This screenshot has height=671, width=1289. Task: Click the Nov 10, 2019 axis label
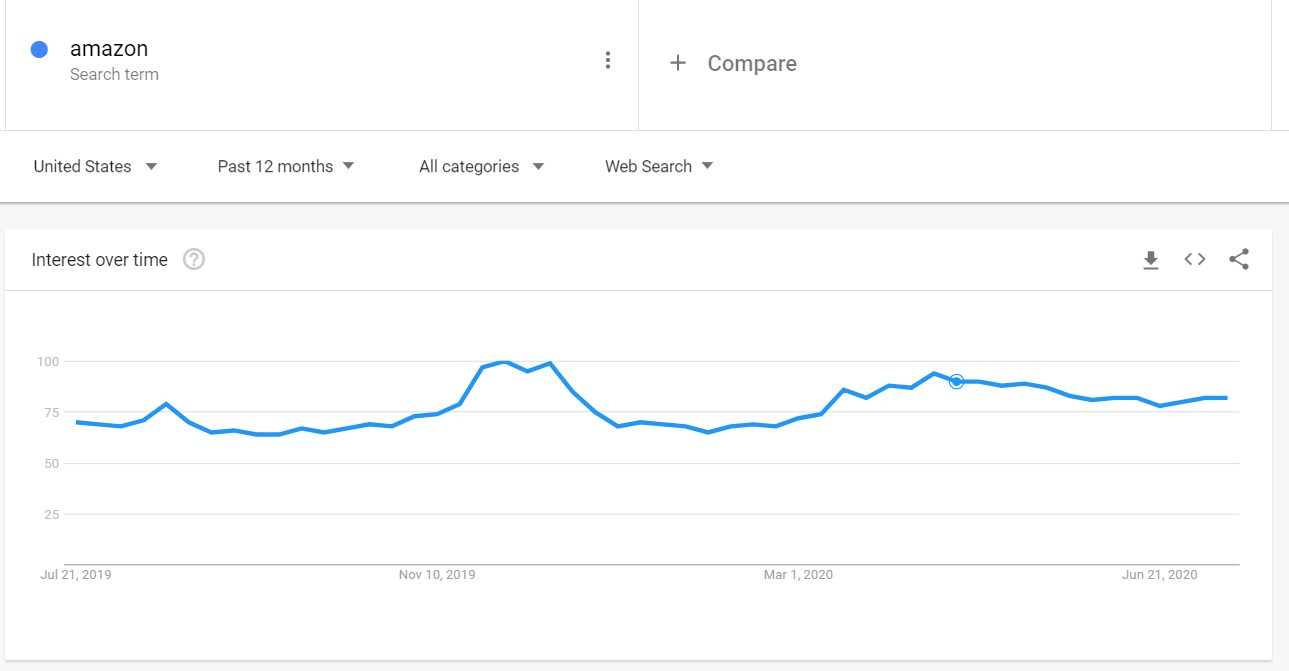click(437, 575)
